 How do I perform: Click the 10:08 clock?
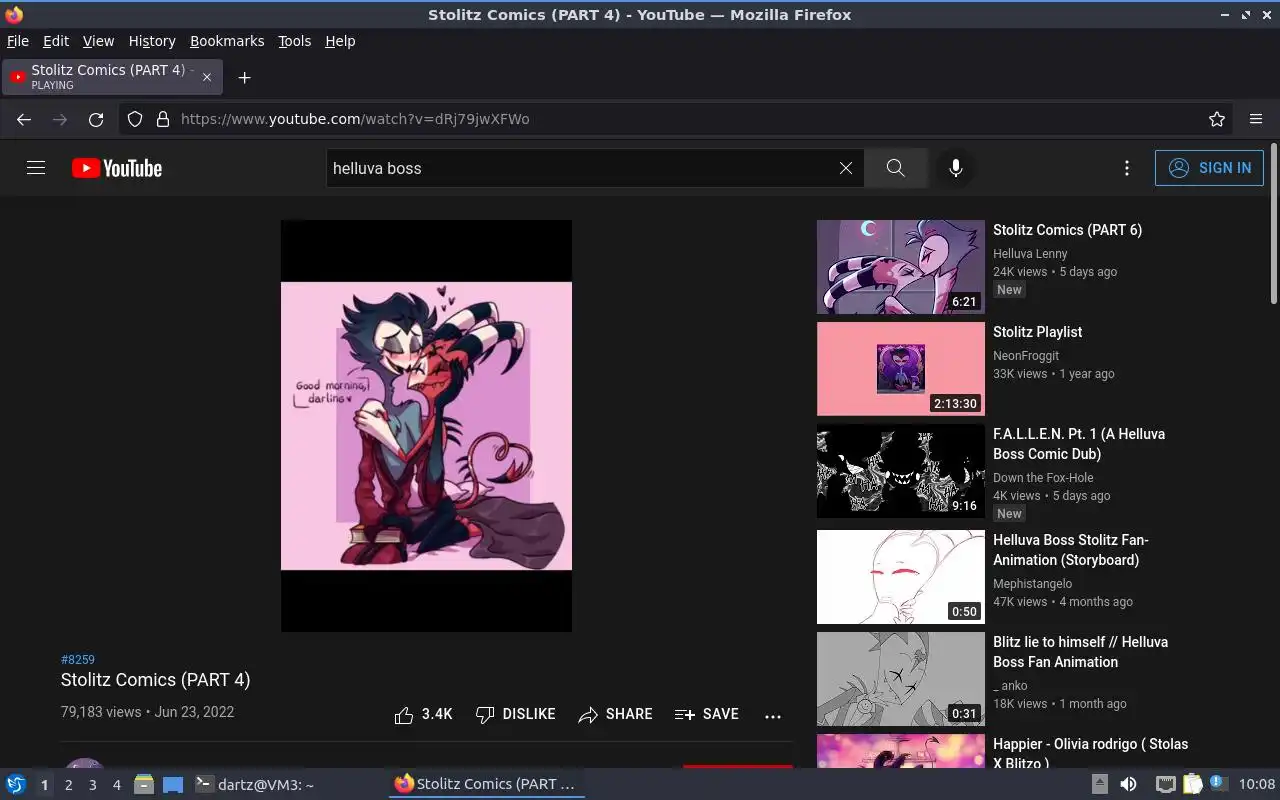point(1257,784)
